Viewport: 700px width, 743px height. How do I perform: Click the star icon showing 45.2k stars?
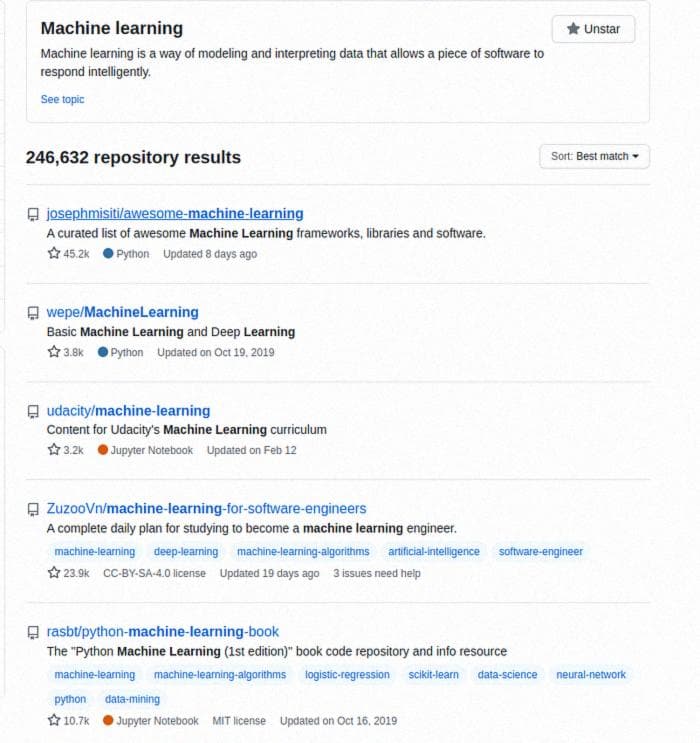tap(54, 253)
